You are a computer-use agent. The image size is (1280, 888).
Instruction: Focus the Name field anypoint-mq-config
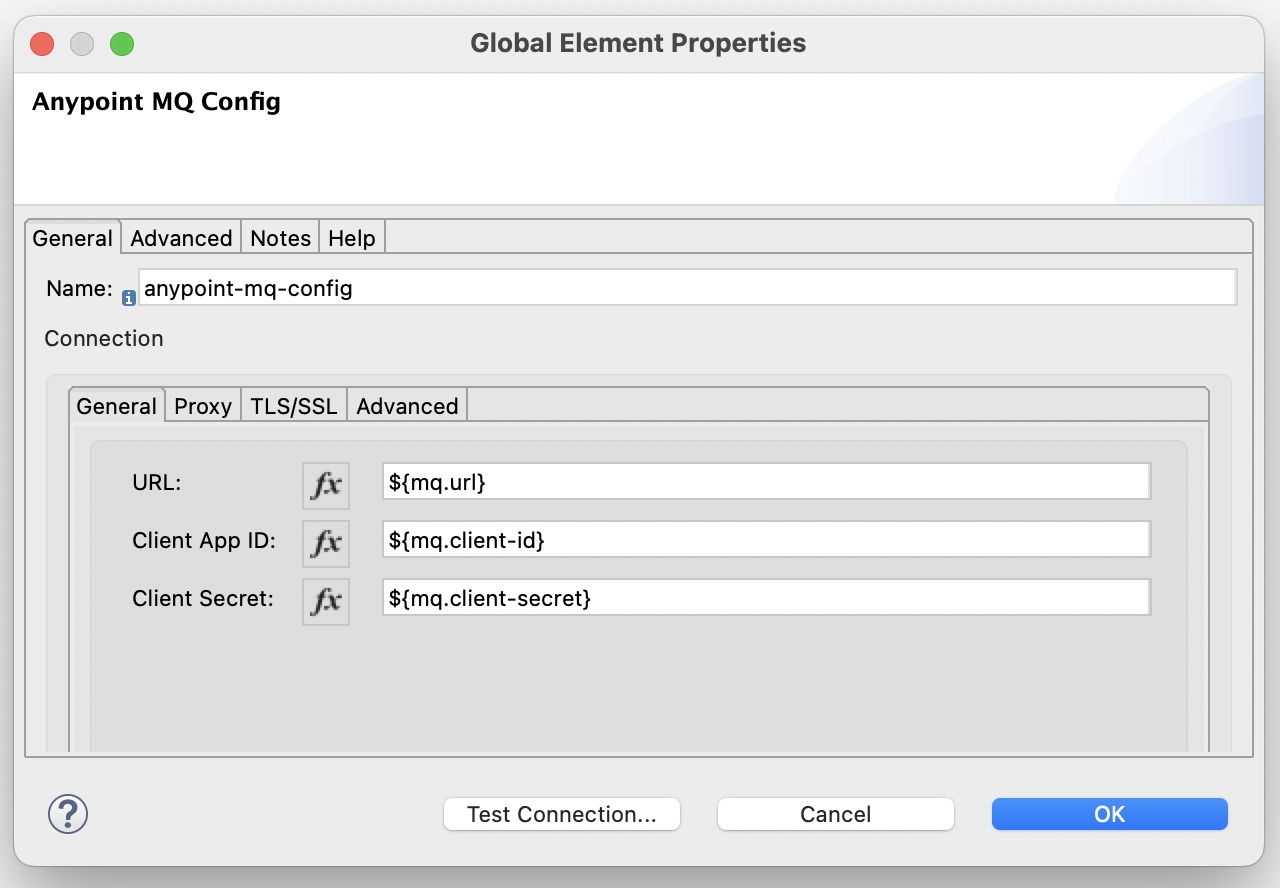(x=687, y=288)
